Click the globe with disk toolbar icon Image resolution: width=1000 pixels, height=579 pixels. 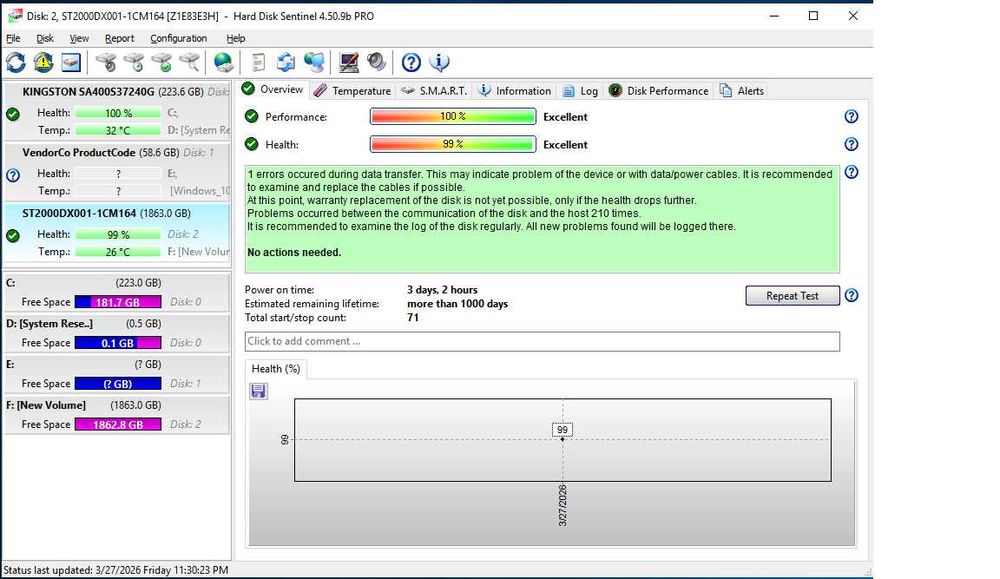point(223,62)
